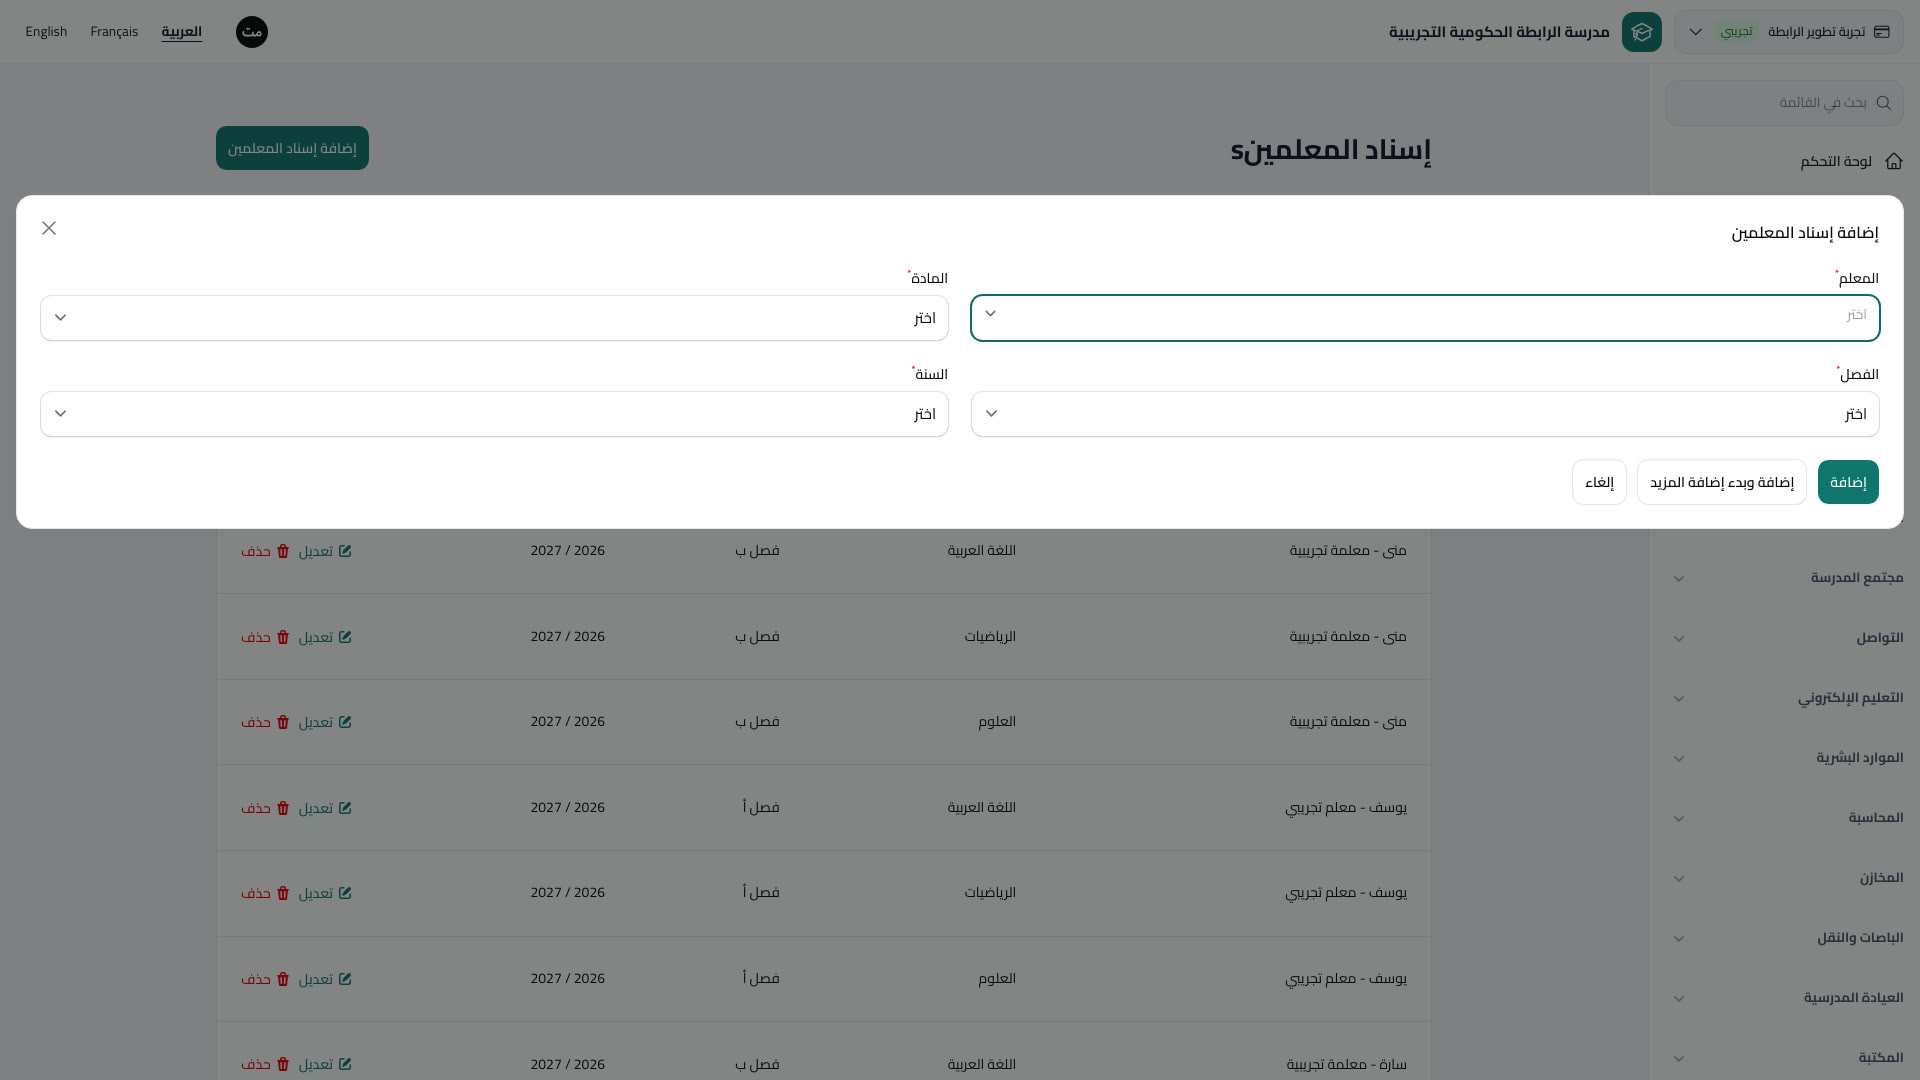Click edit icon for منى الرياضيات row
This screenshot has height=1080, width=1920.
tap(345, 637)
